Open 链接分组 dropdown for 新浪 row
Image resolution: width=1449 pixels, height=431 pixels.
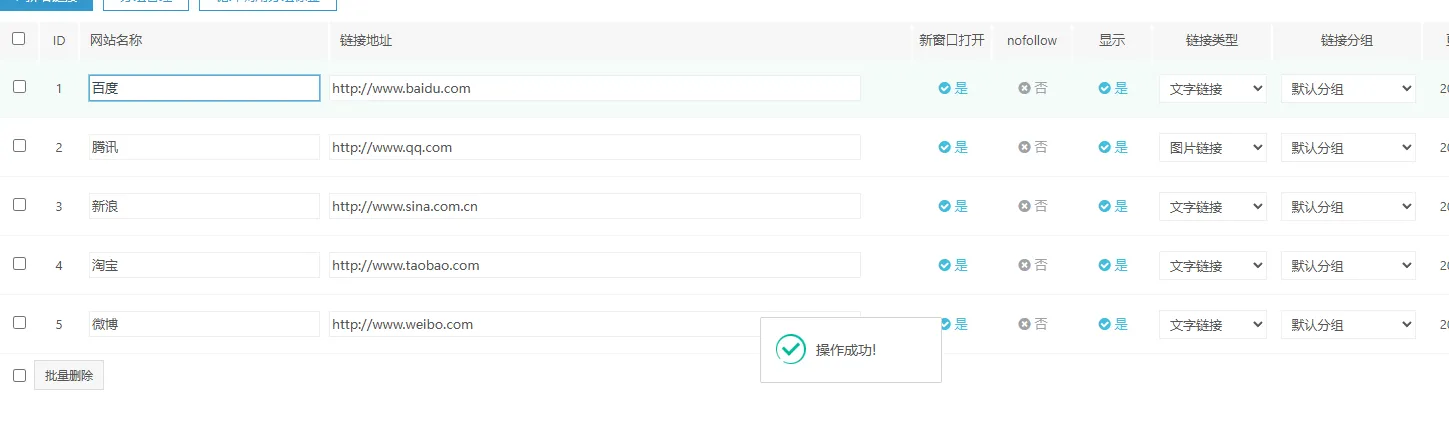coord(1348,206)
